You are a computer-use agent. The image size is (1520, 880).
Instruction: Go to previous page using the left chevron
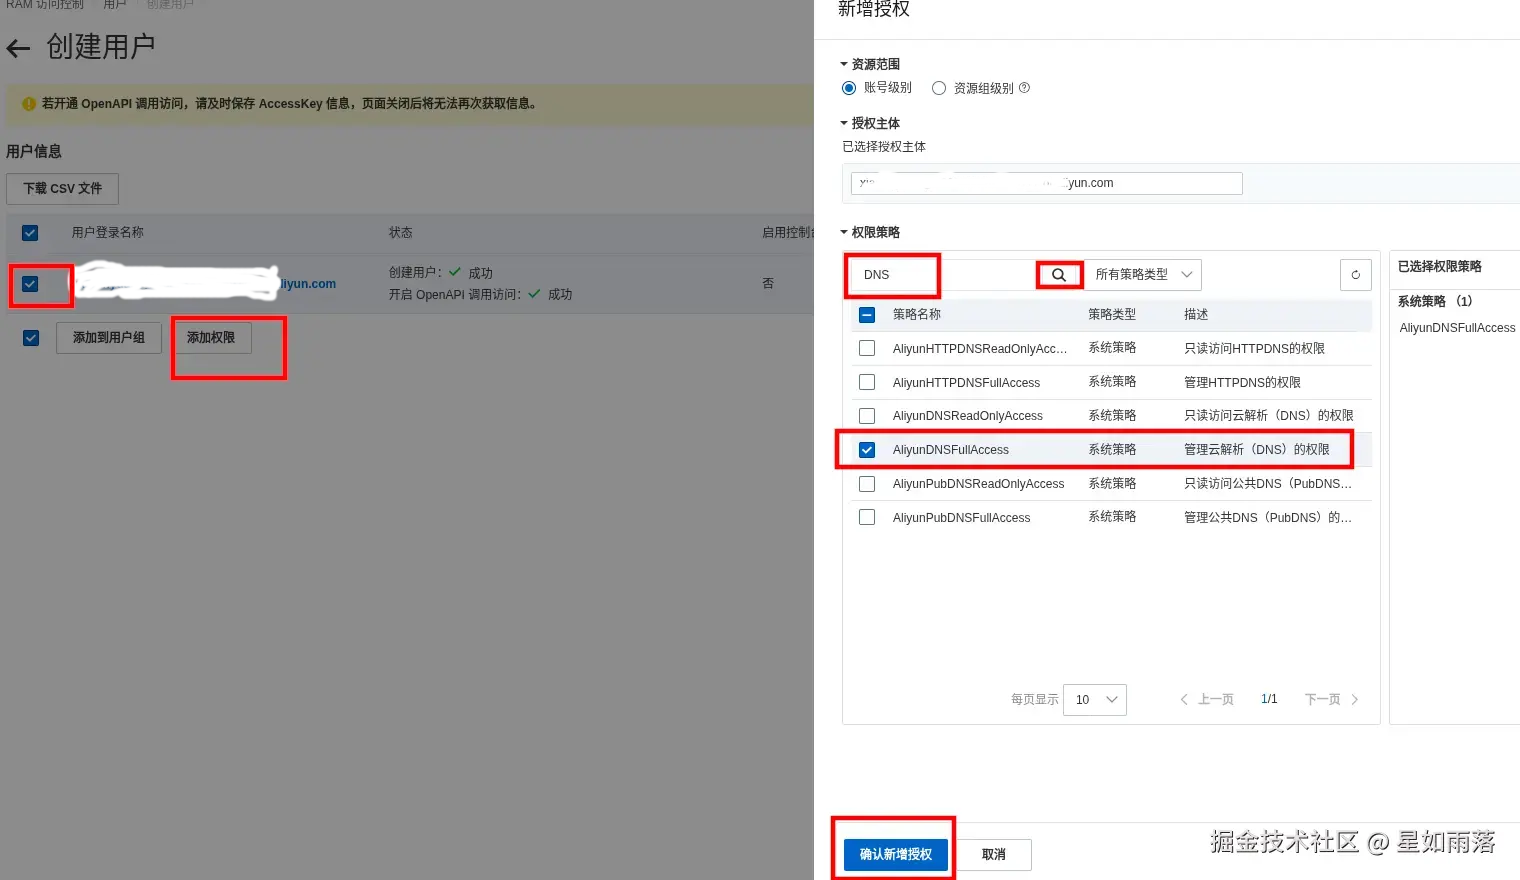(1183, 699)
